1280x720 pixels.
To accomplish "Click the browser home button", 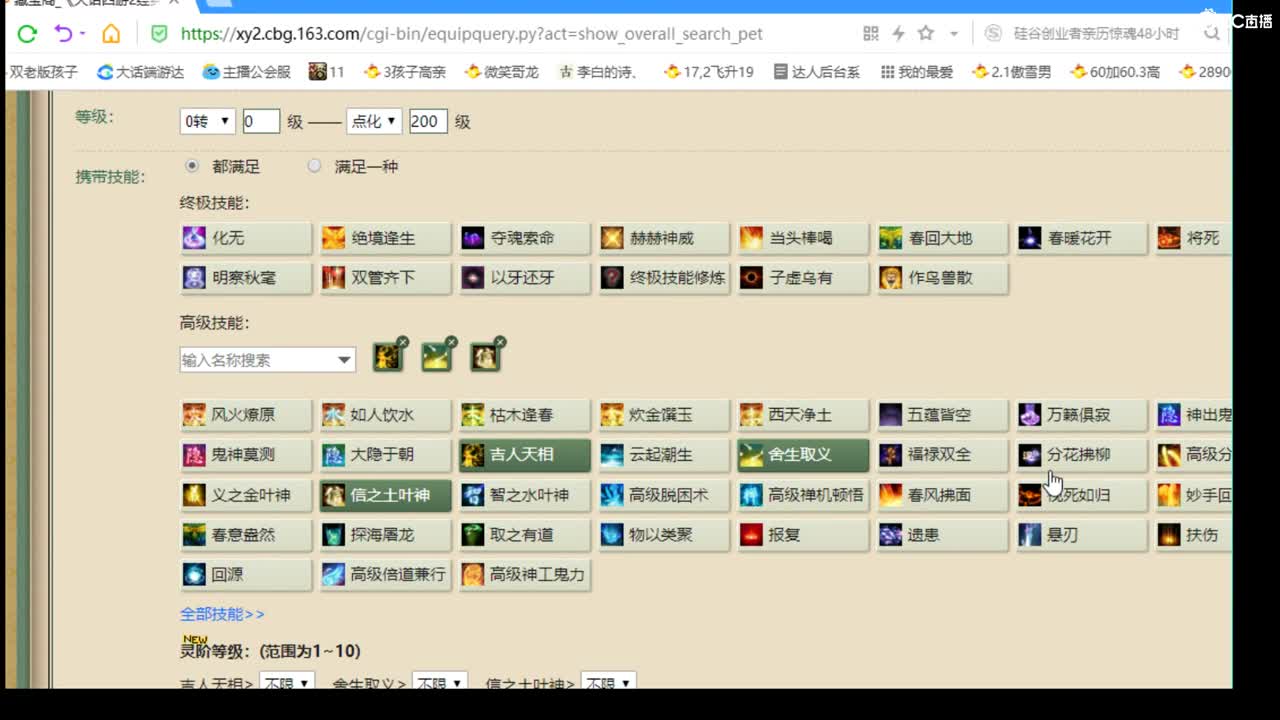I will (x=111, y=33).
